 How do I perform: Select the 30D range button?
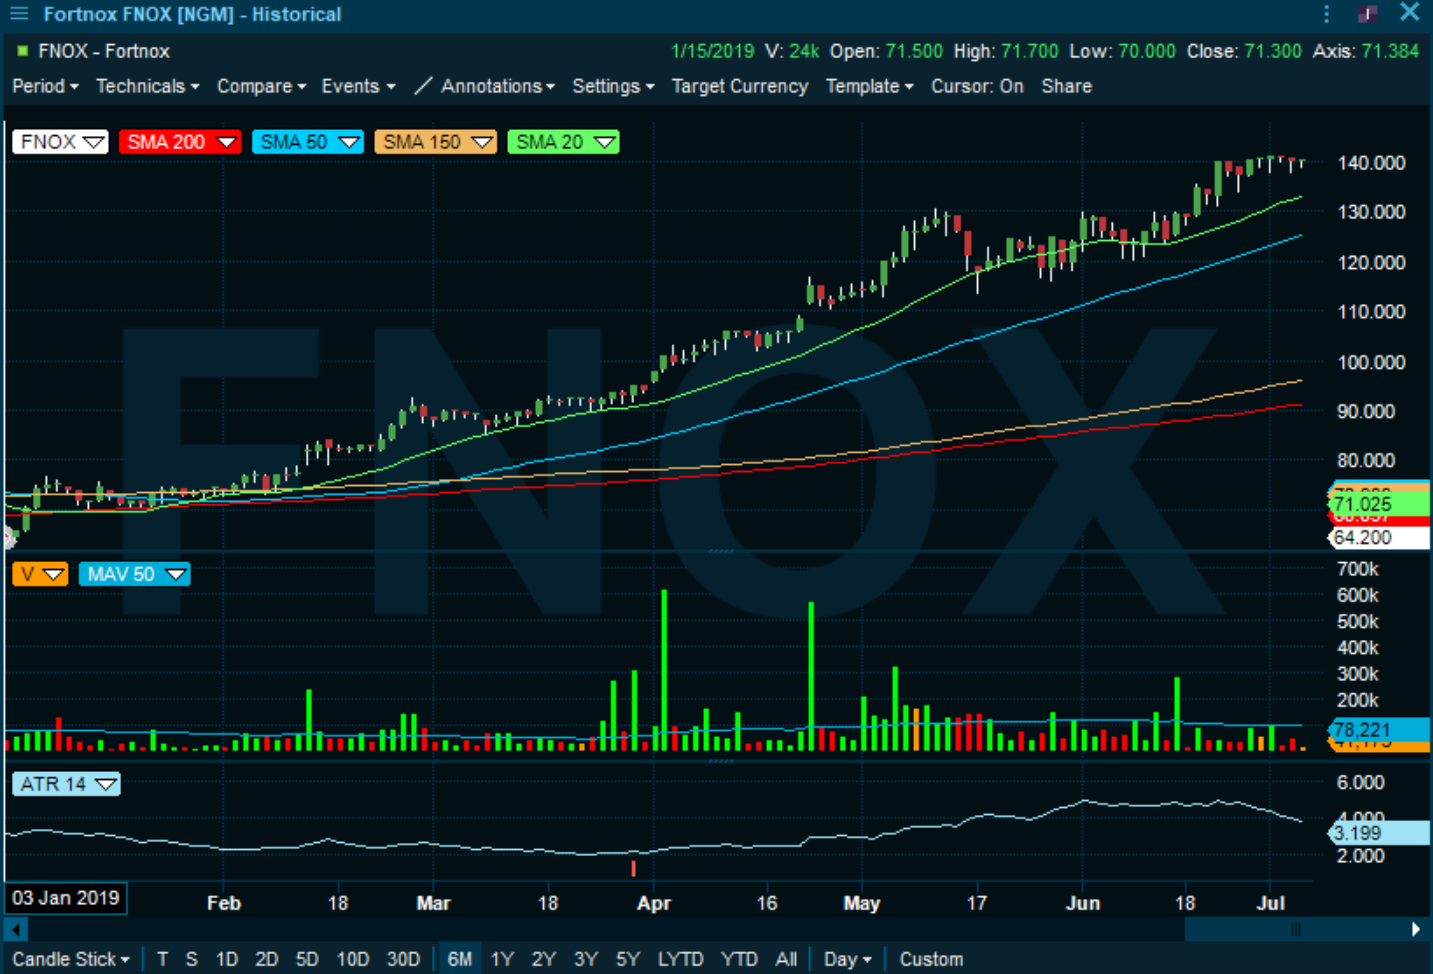[x=403, y=959]
